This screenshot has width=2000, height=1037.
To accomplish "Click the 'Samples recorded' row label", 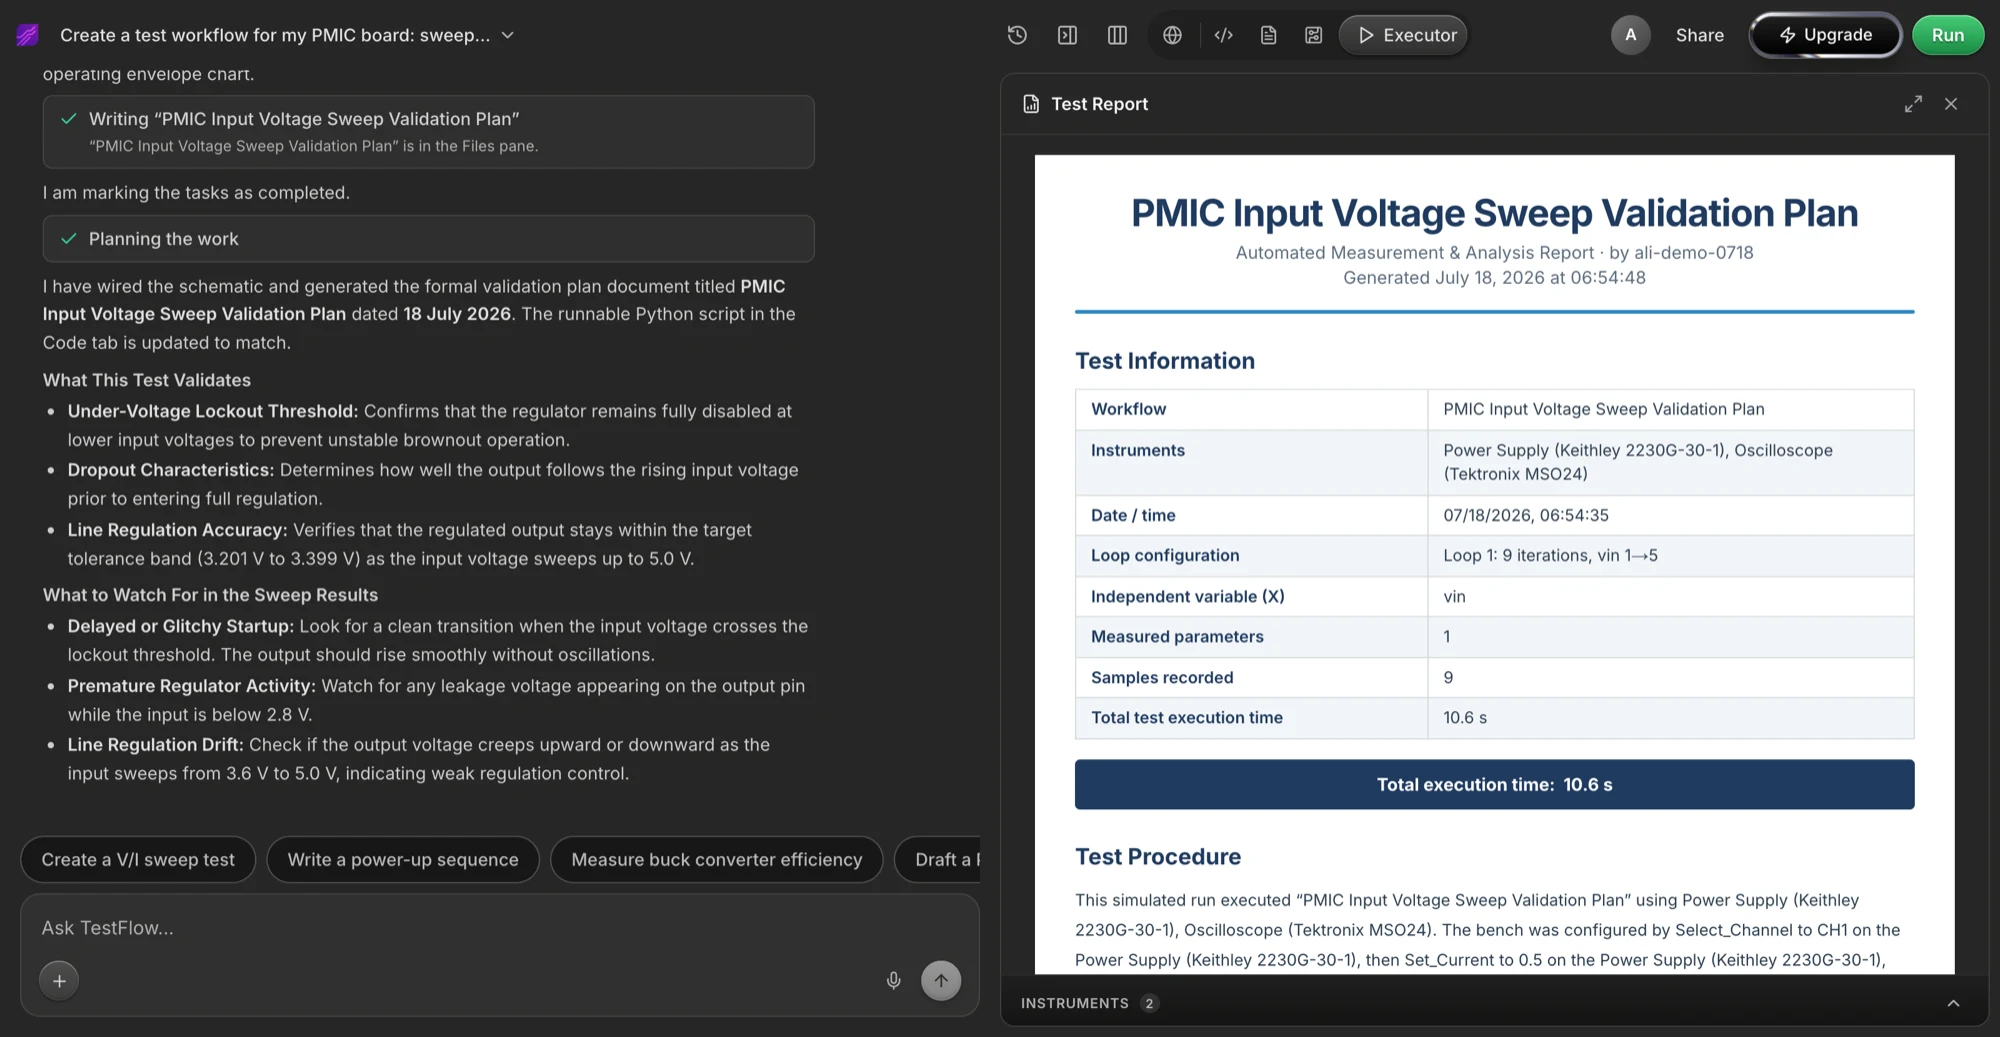I will coord(1162,678).
